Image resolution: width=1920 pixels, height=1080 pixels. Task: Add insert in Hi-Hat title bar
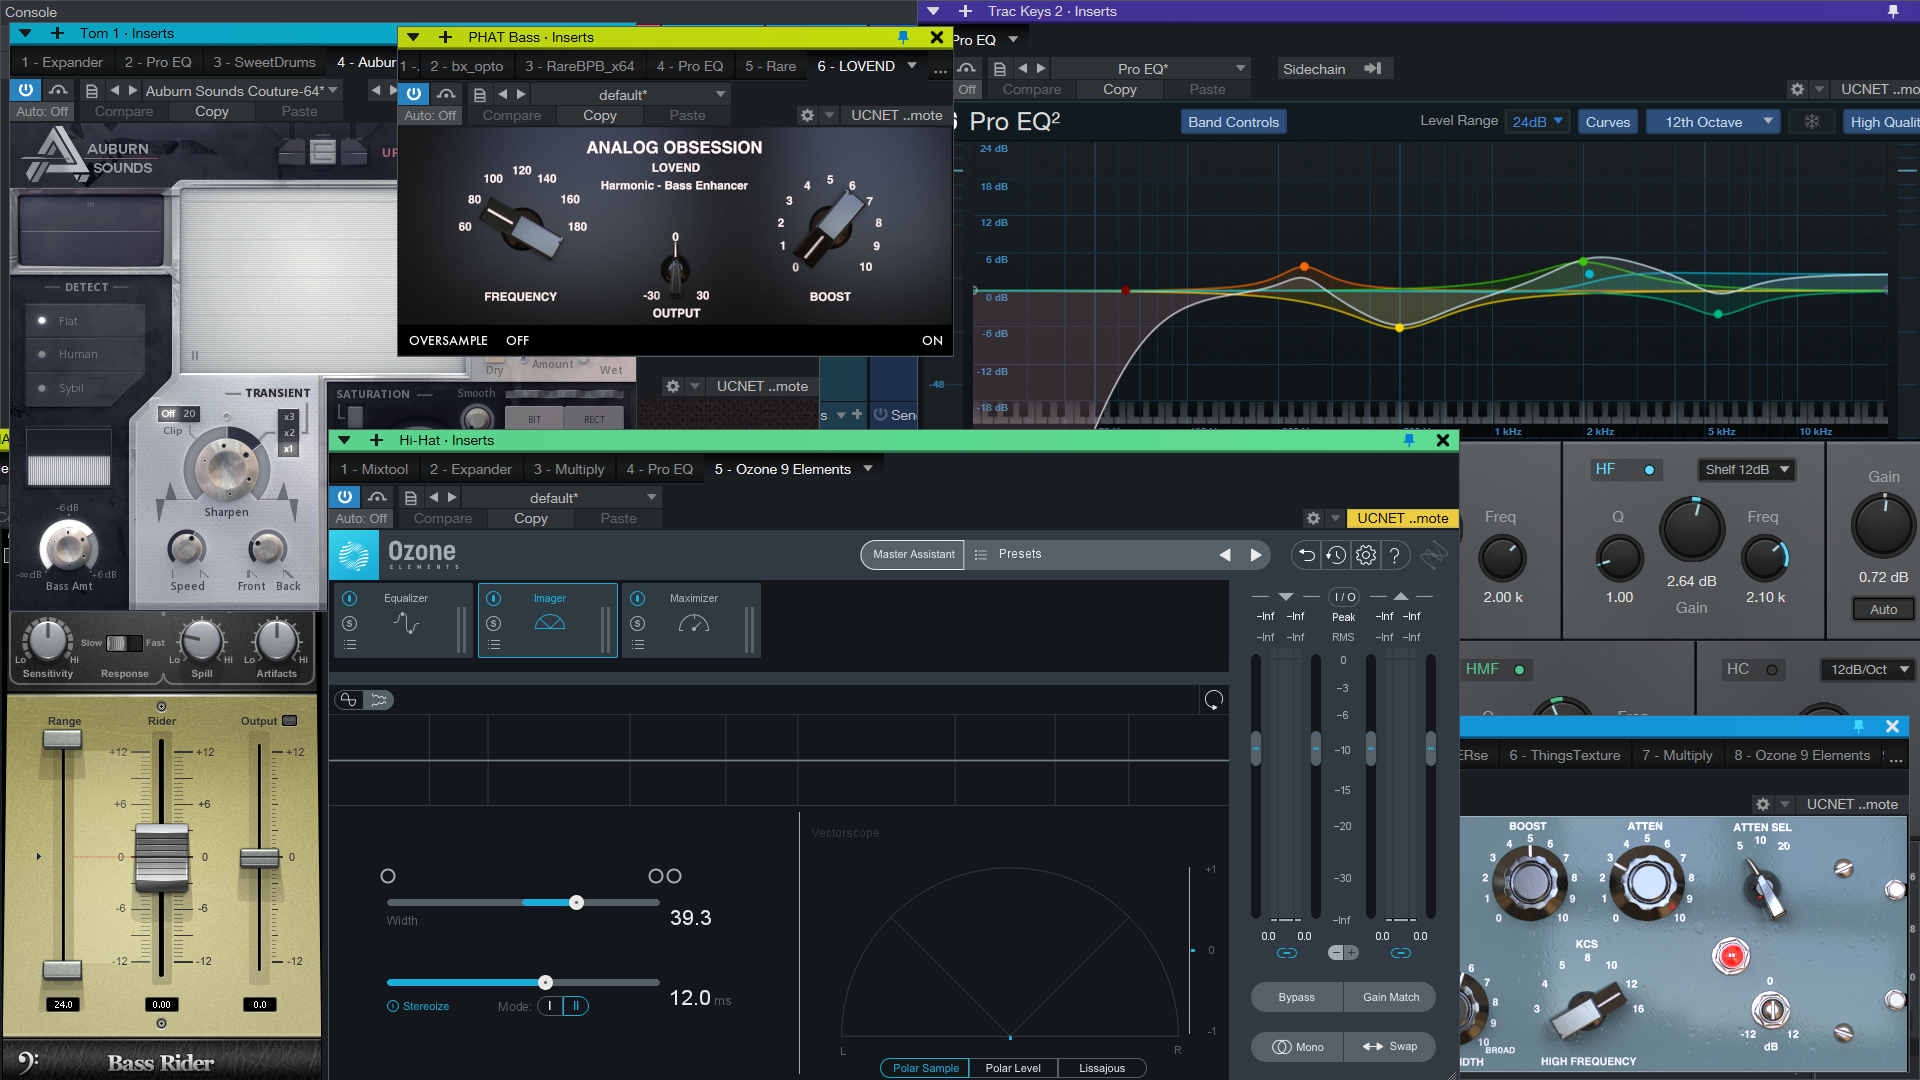(376, 440)
